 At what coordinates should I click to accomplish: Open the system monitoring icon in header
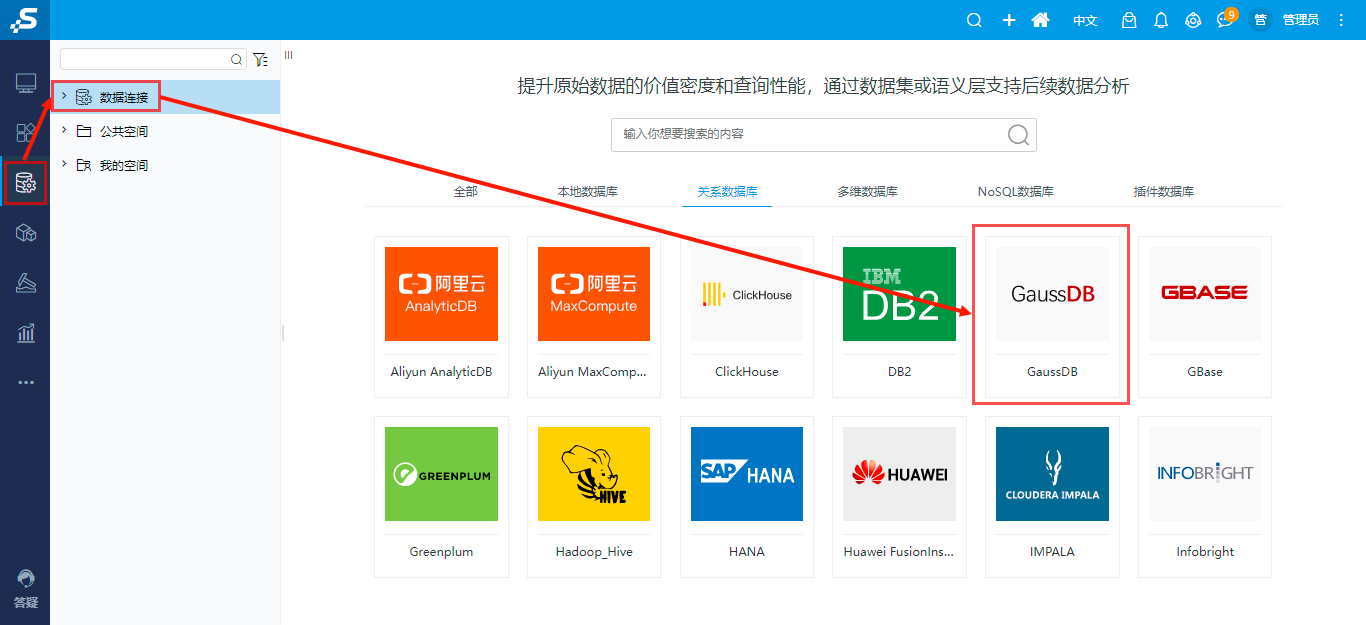pos(1193,20)
